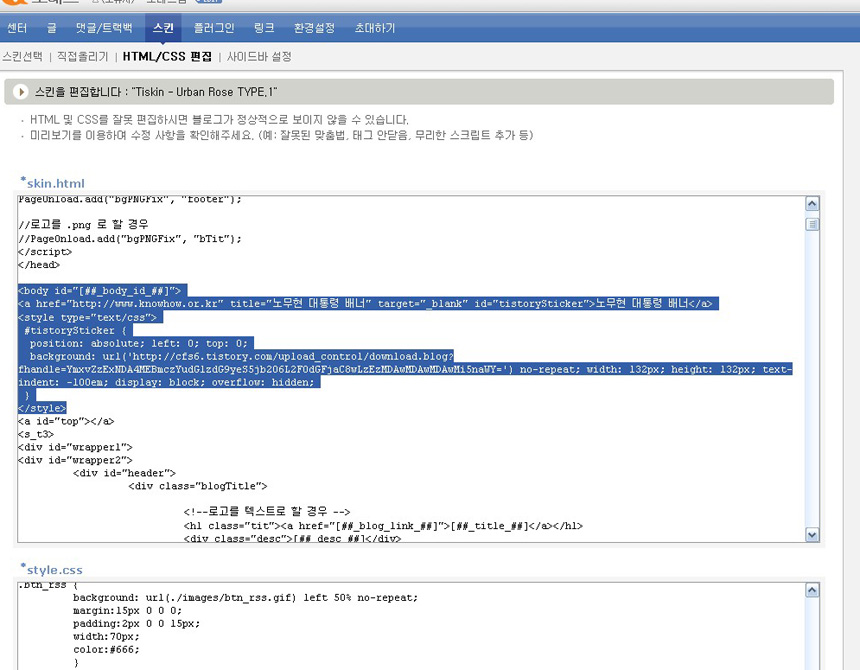Click the *style.css label

click(52, 569)
